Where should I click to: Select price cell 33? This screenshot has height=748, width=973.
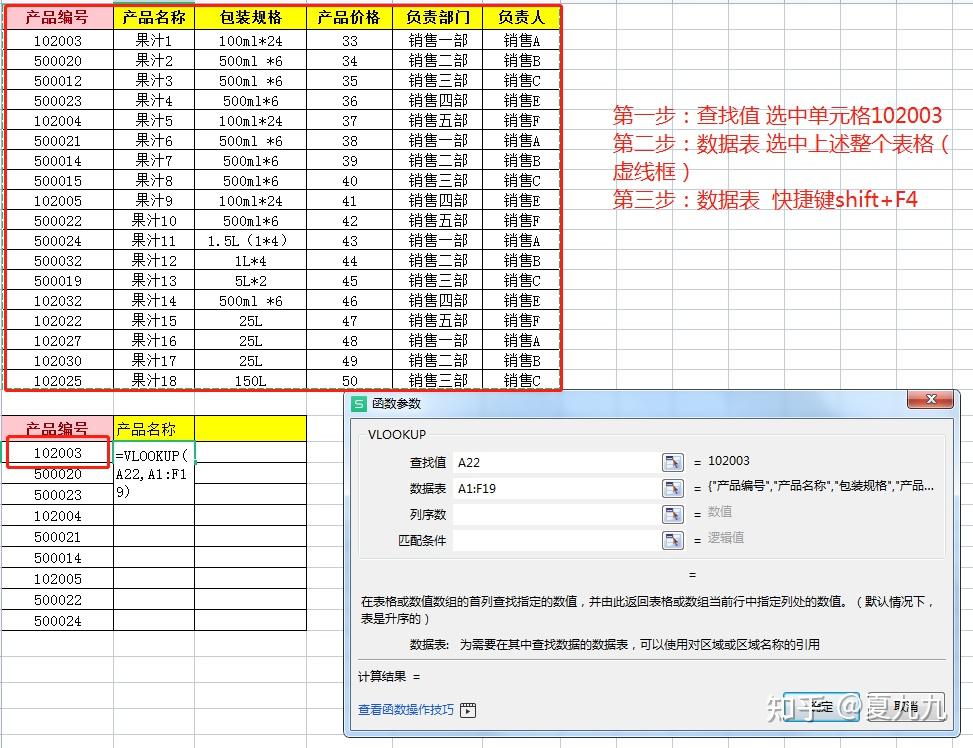pyautogui.click(x=349, y=40)
